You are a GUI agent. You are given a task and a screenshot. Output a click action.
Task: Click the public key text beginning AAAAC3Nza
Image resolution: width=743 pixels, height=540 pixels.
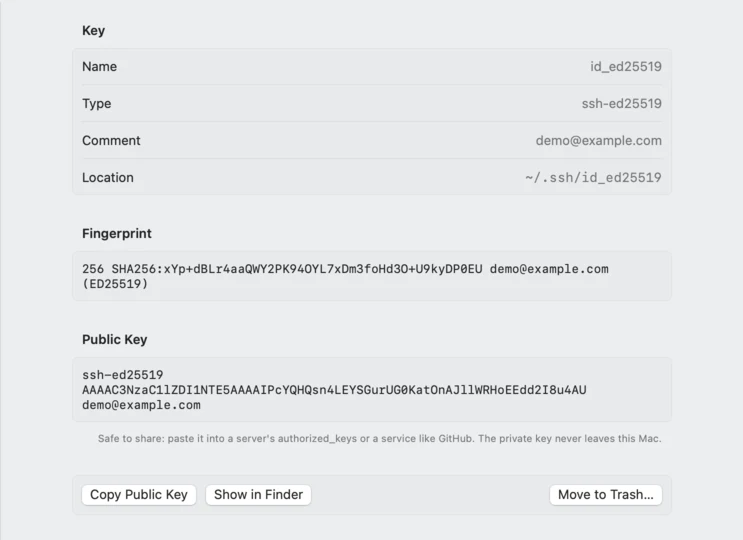point(334,390)
